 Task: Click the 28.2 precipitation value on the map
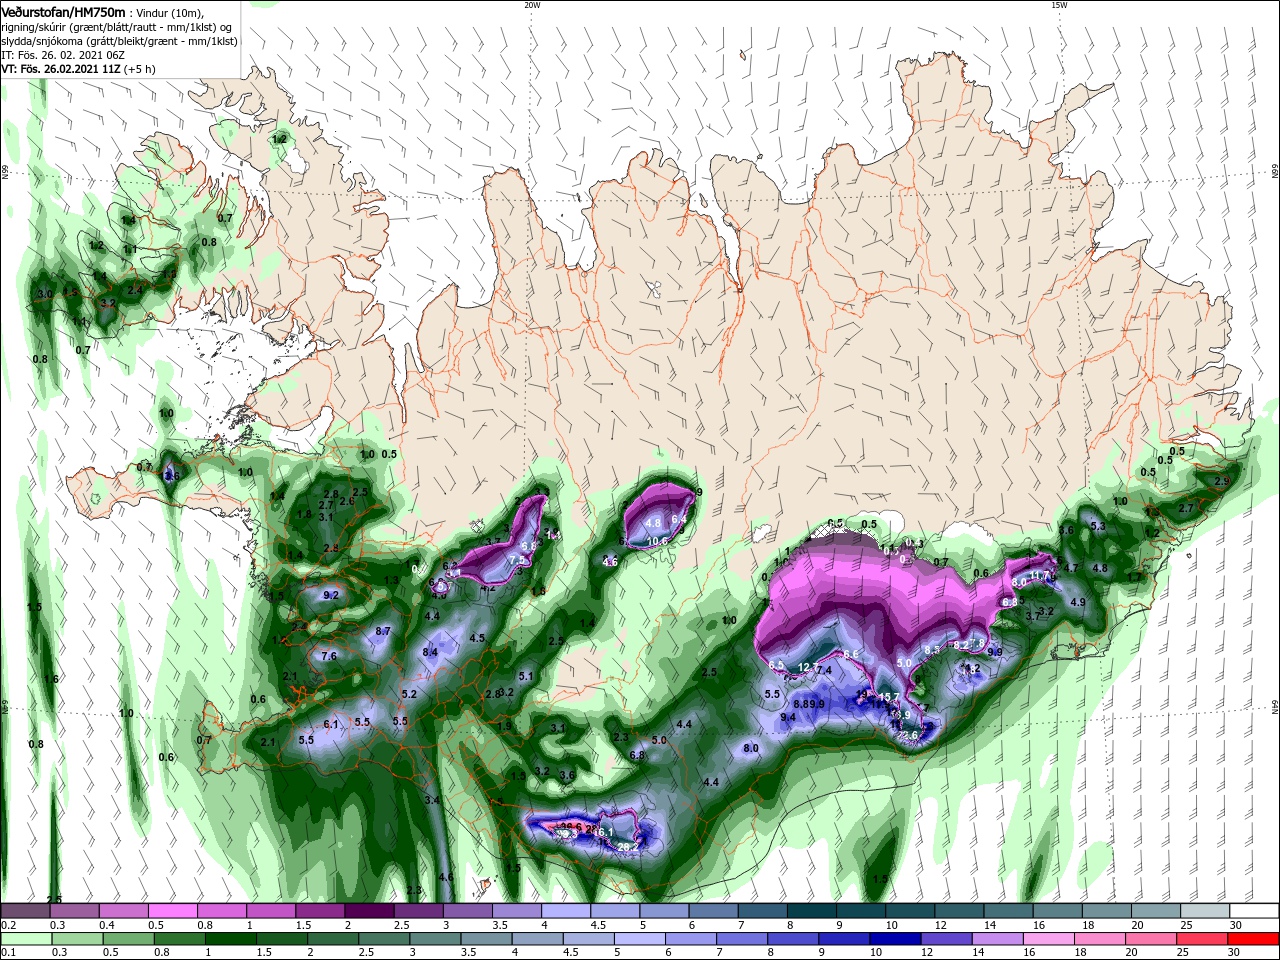[x=627, y=847]
